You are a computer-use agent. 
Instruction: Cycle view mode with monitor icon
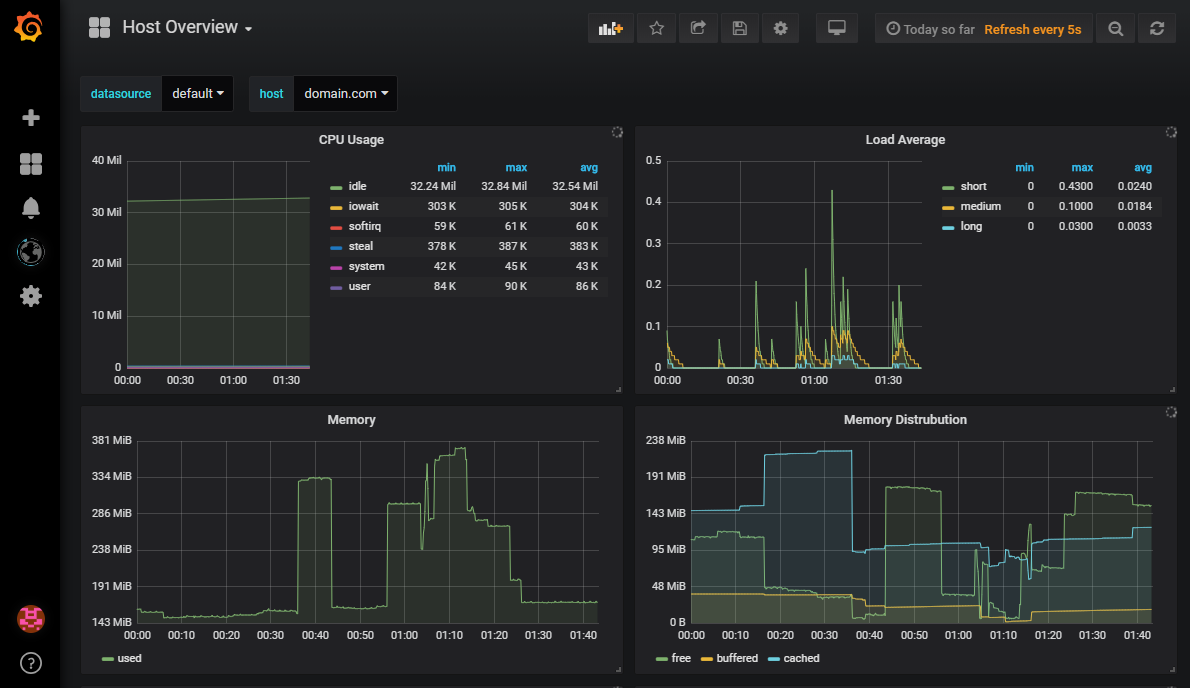tap(837, 29)
